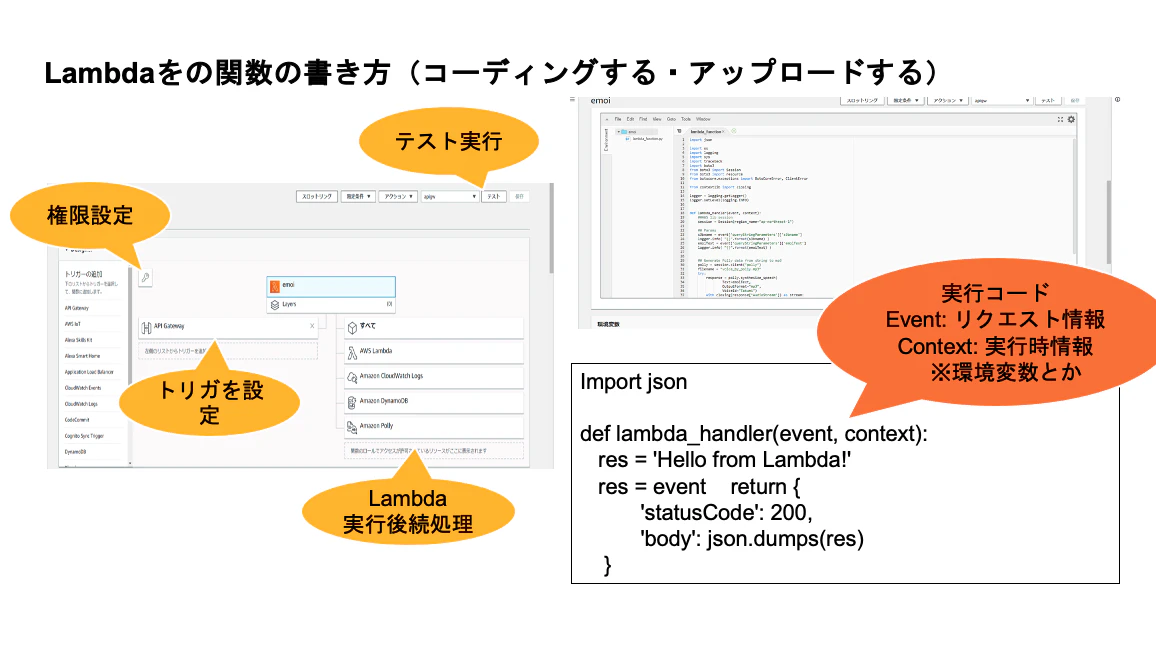
Task: Click the AWS Lambda resource icon
Action: click(x=352, y=352)
